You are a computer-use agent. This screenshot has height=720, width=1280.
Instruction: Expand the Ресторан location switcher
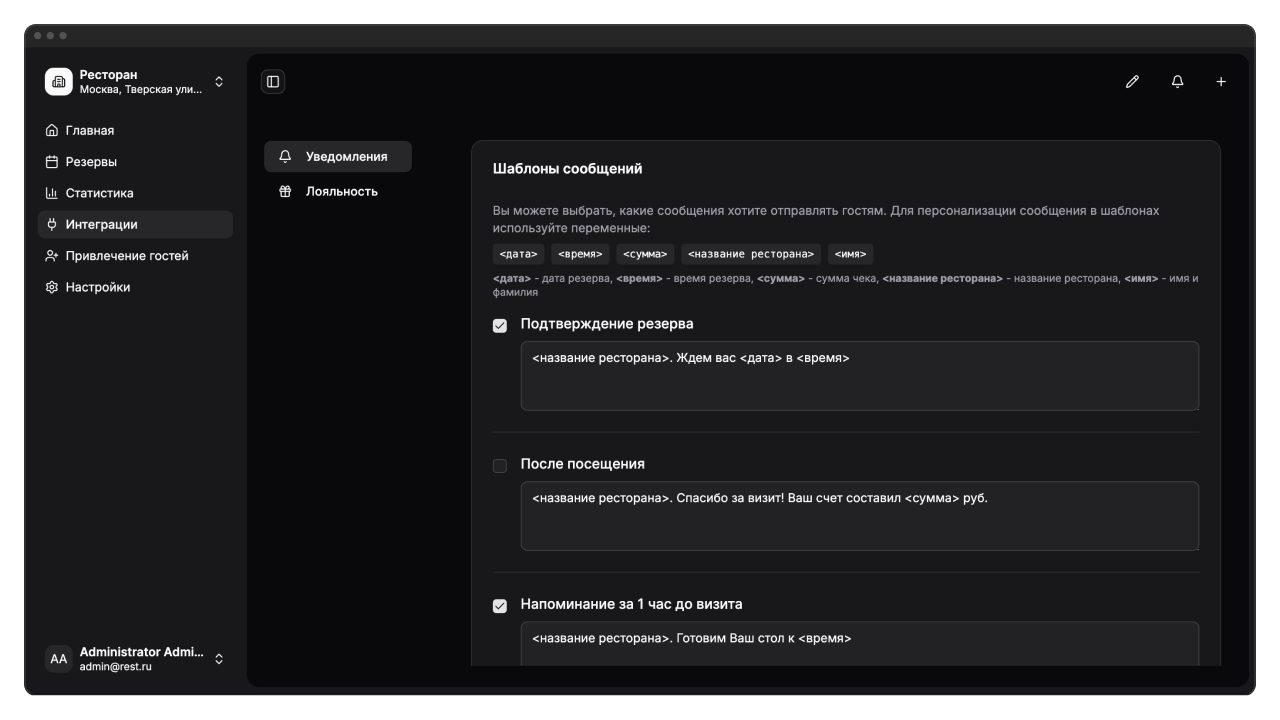point(219,82)
